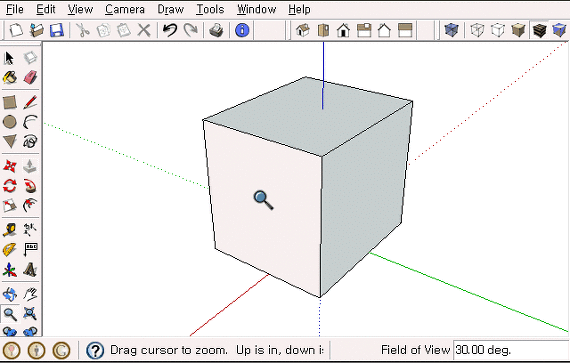Toggle X-ray display mode blue cube

451,30
